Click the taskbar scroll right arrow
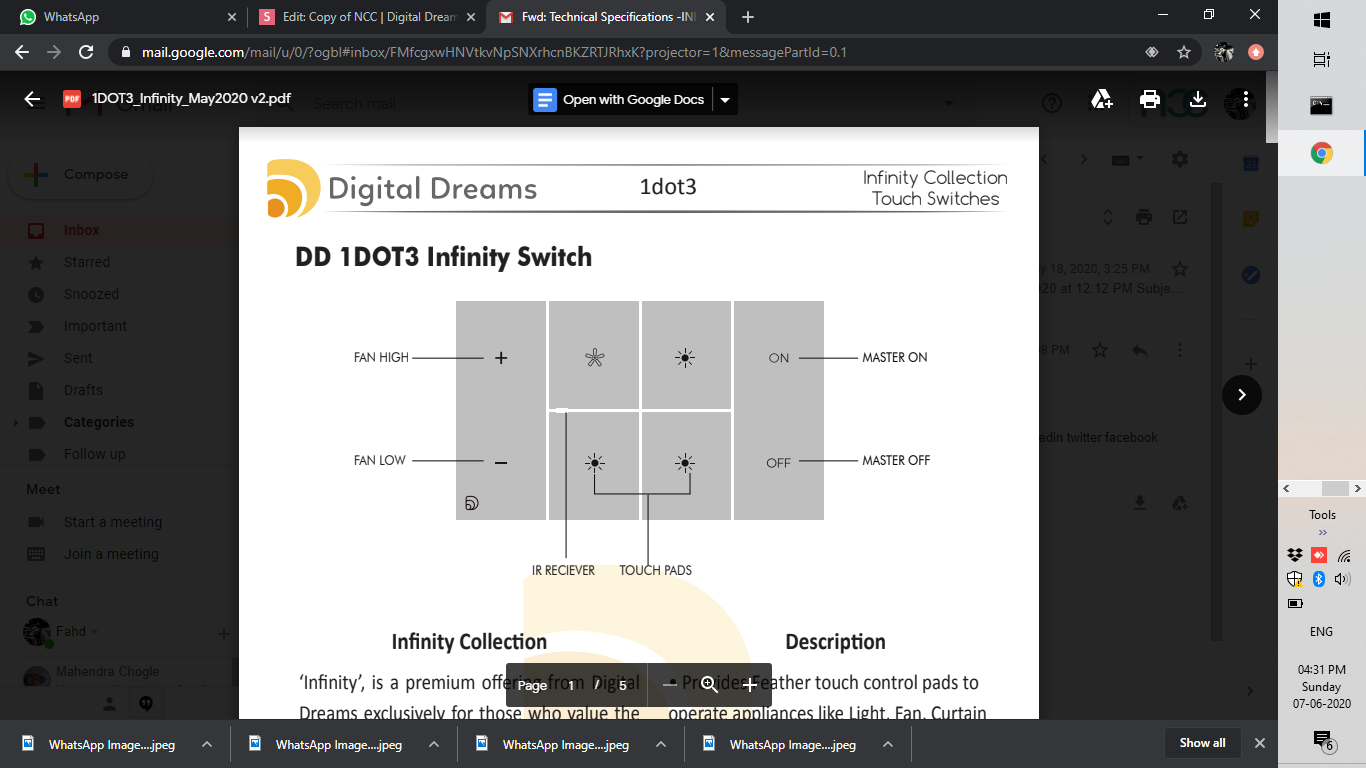 coord(1357,488)
